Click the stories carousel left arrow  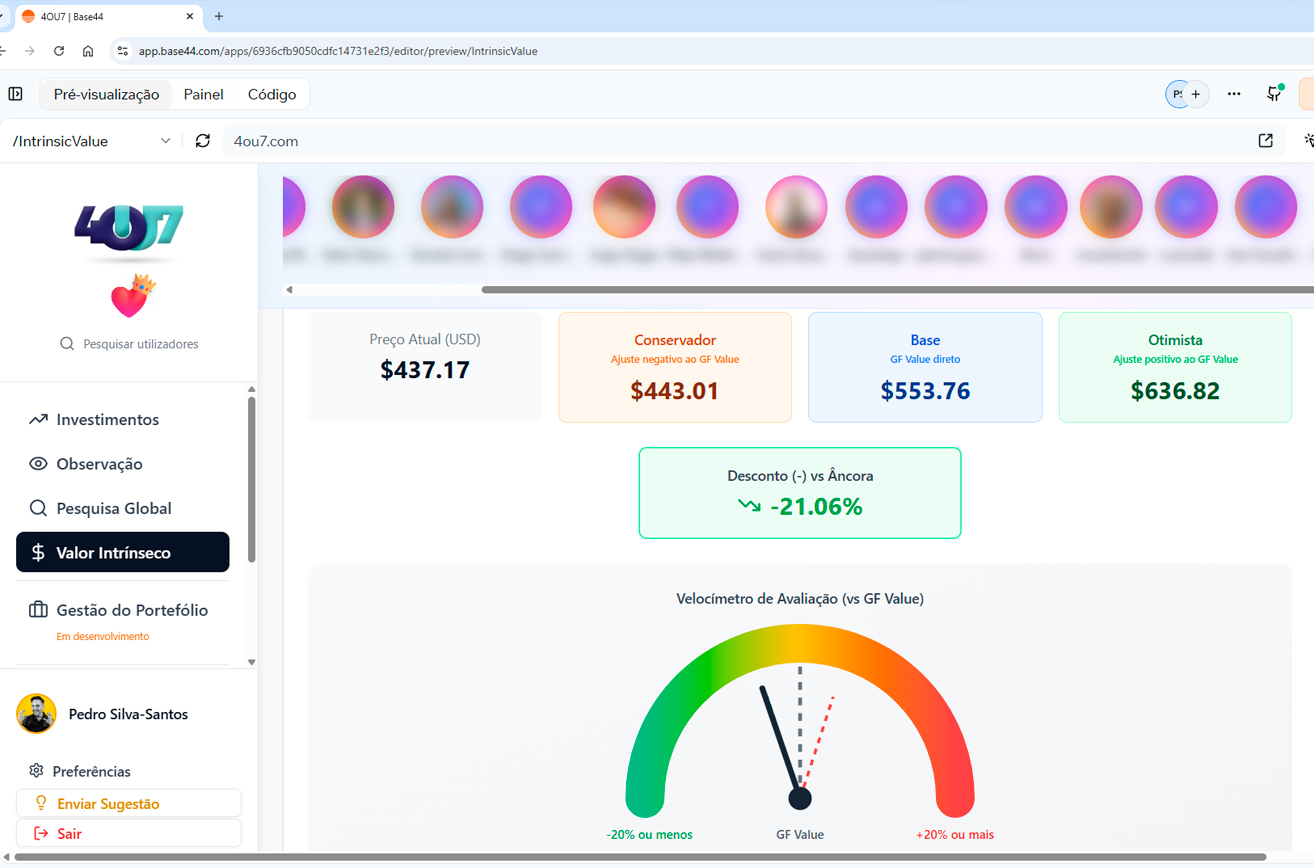tap(289, 290)
